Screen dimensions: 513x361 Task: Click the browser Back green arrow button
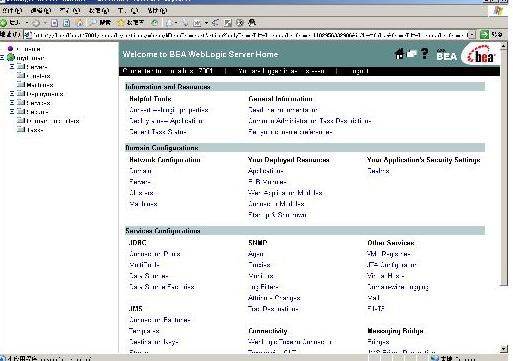pyautogui.click(x=4, y=23)
